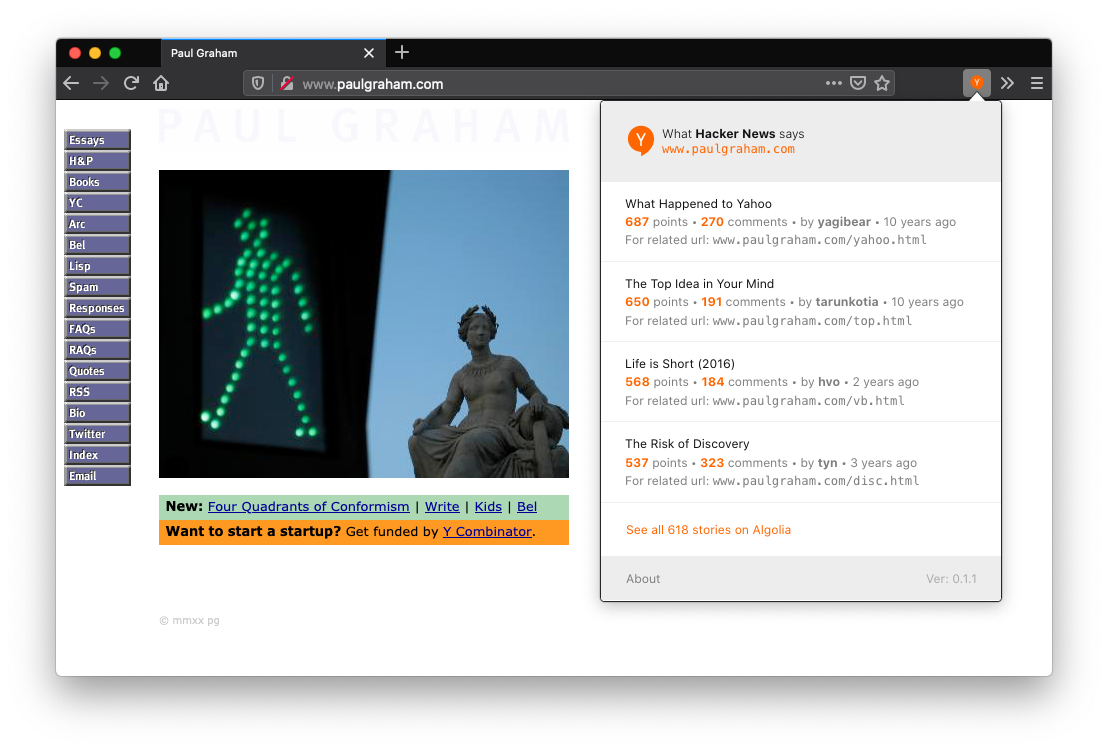Expand overflow toolbar chevrons
Image resolution: width=1108 pixels, height=750 pixels.
(1007, 83)
